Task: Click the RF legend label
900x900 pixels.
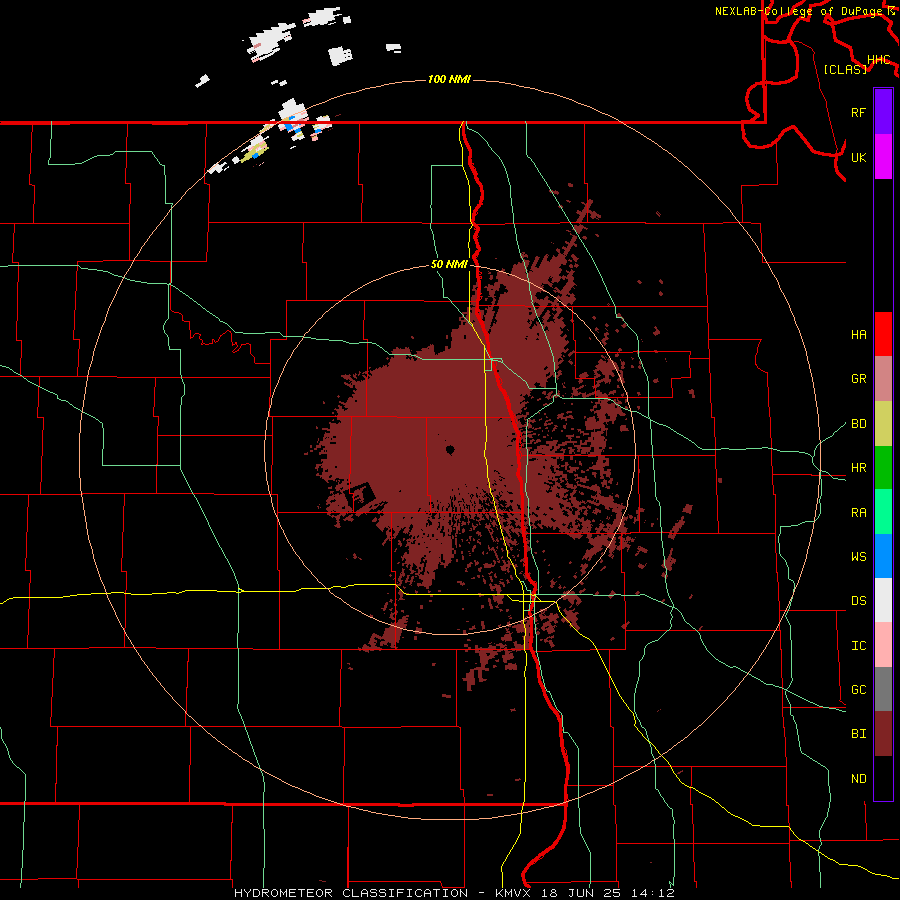Action: click(x=858, y=112)
